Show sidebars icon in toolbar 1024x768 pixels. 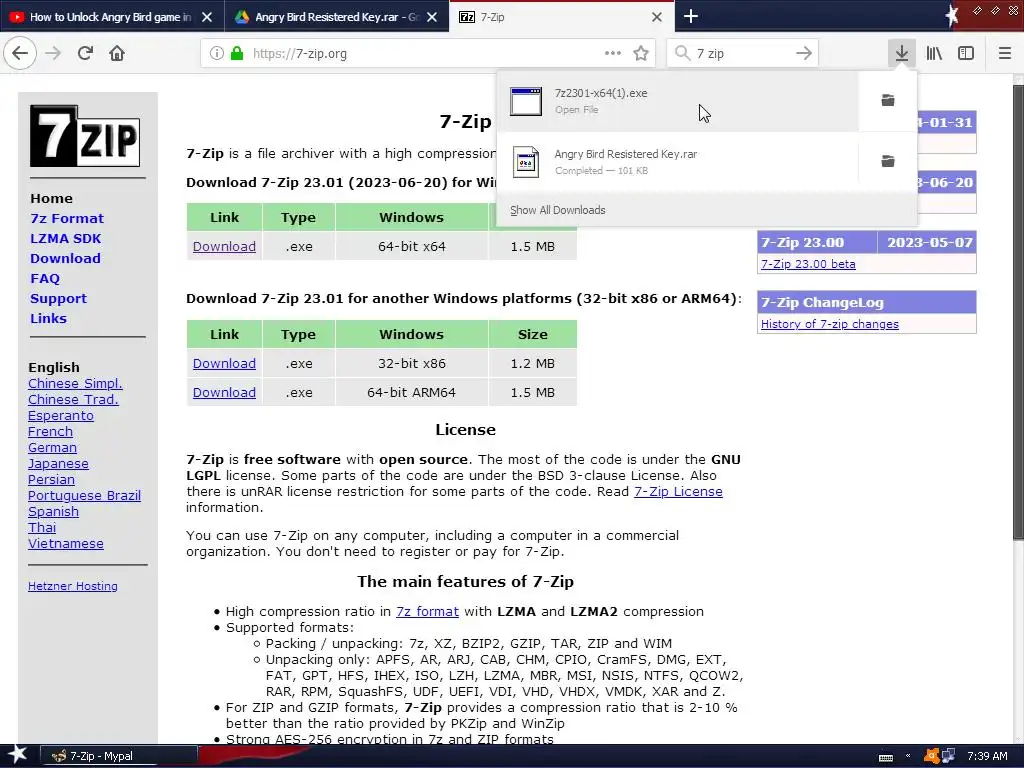coord(966,53)
